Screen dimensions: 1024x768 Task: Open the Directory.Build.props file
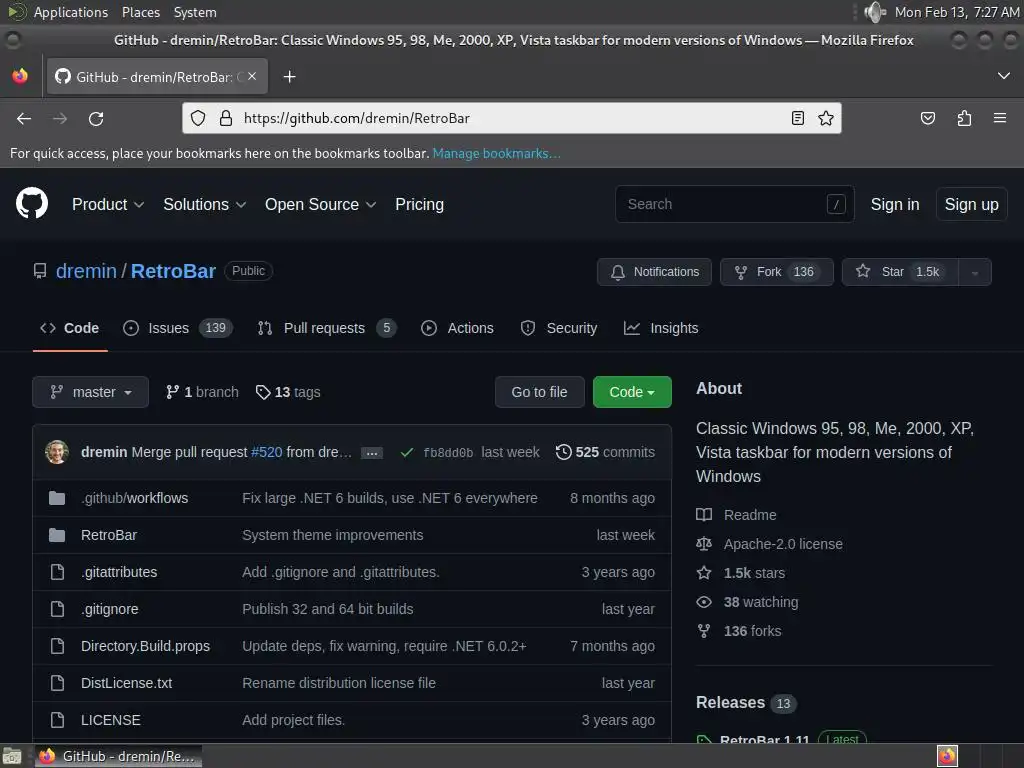coord(145,646)
